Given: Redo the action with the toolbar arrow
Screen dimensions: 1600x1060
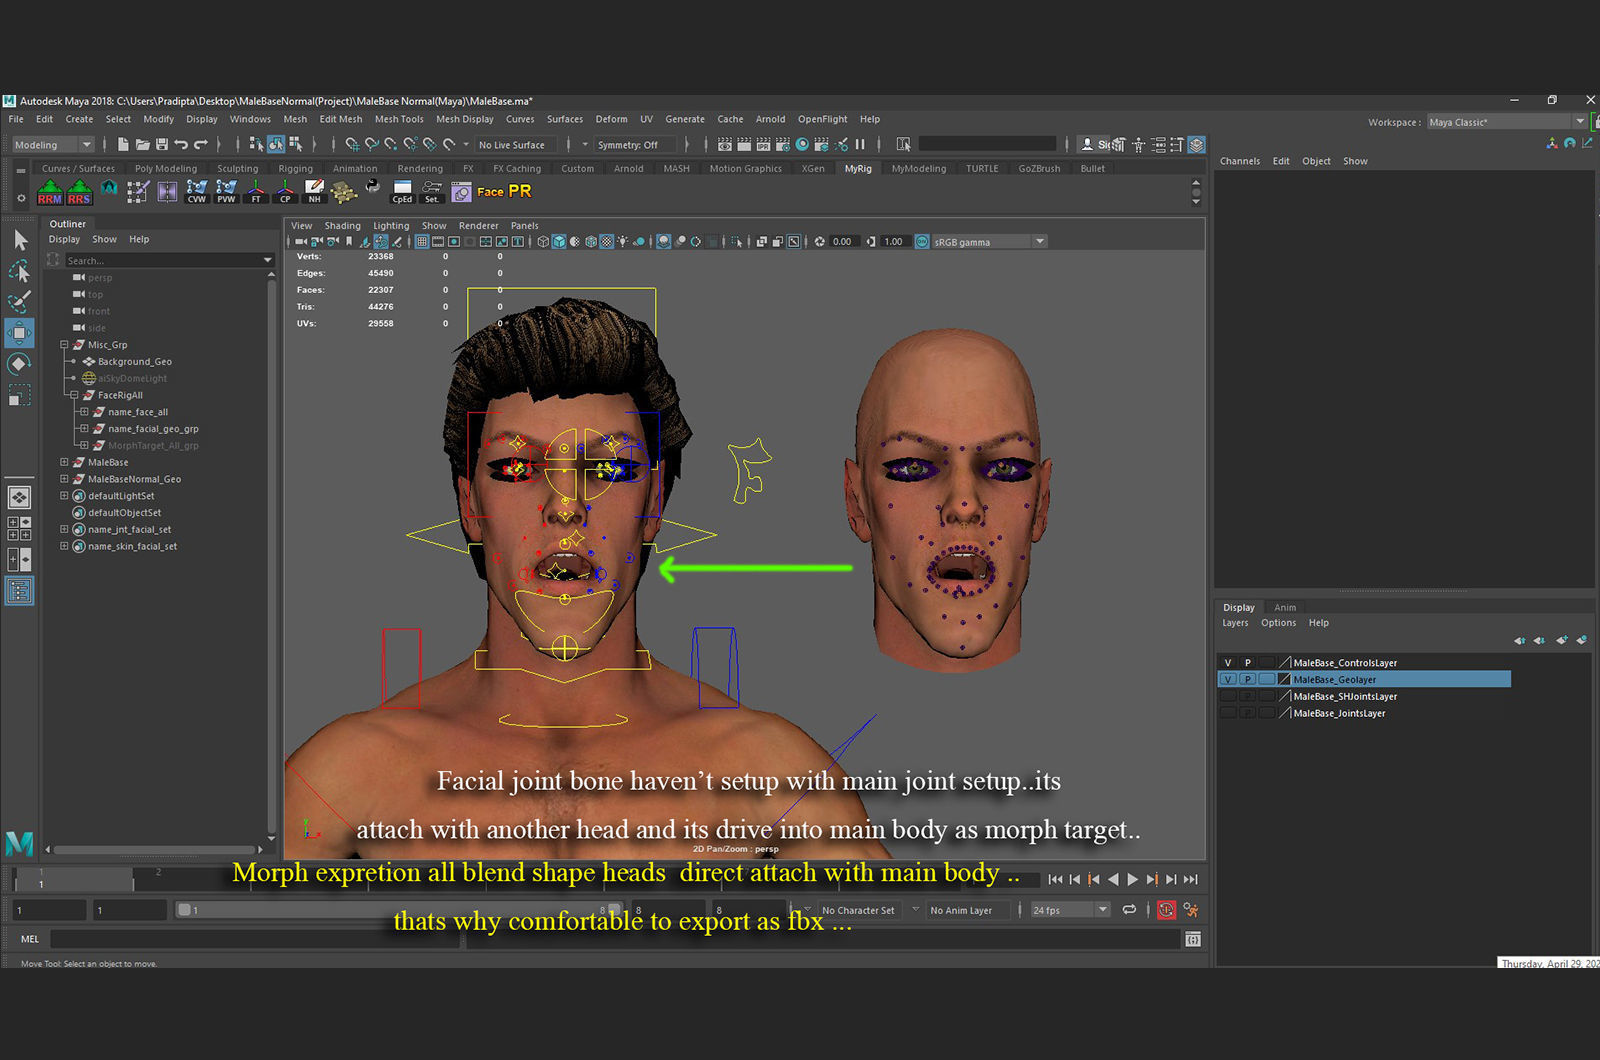Looking at the screenshot, I should point(201,144).
